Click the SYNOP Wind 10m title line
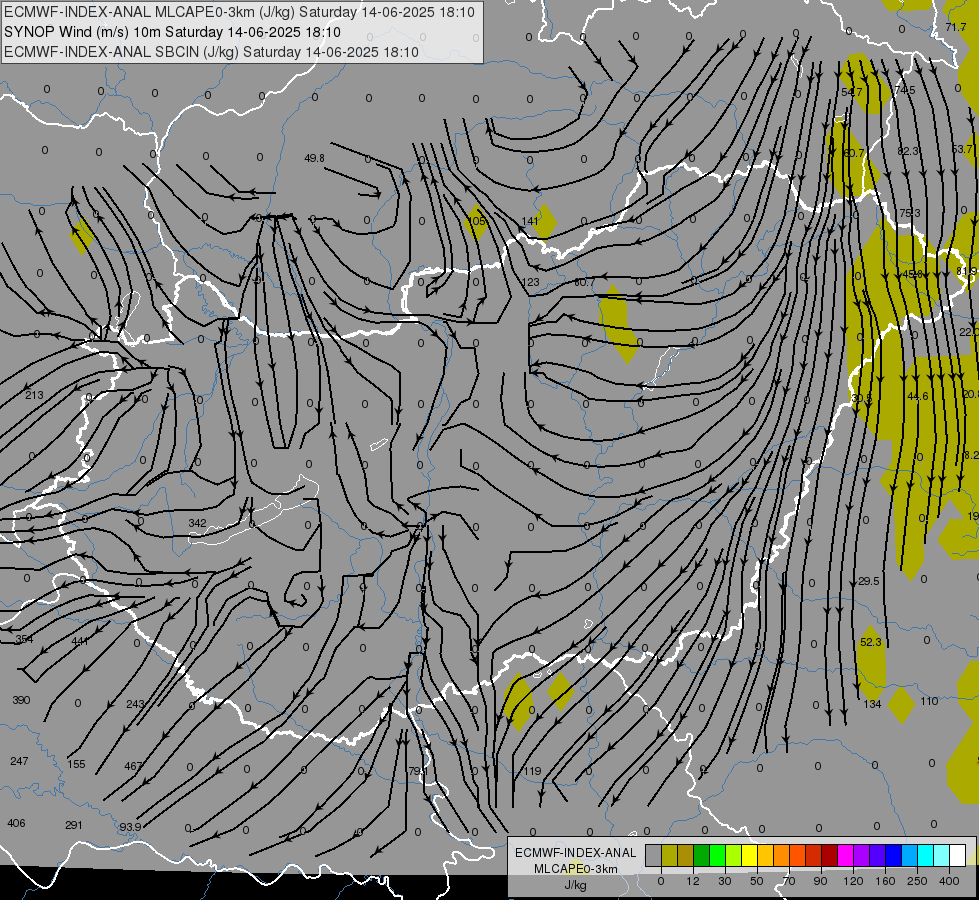Viewport: 979px width, 900px height. click(172, 32)
